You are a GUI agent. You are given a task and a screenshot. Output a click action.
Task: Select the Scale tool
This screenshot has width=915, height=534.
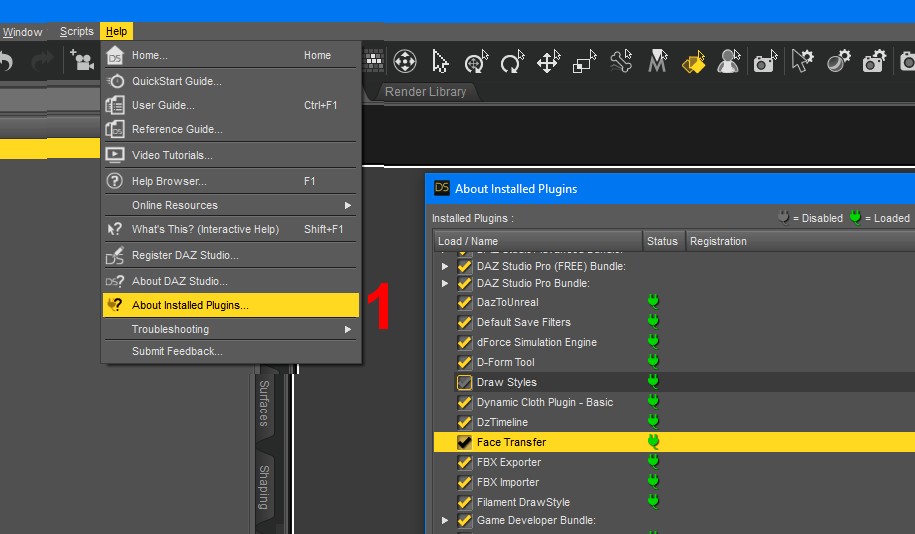click(x=584, y=61)
